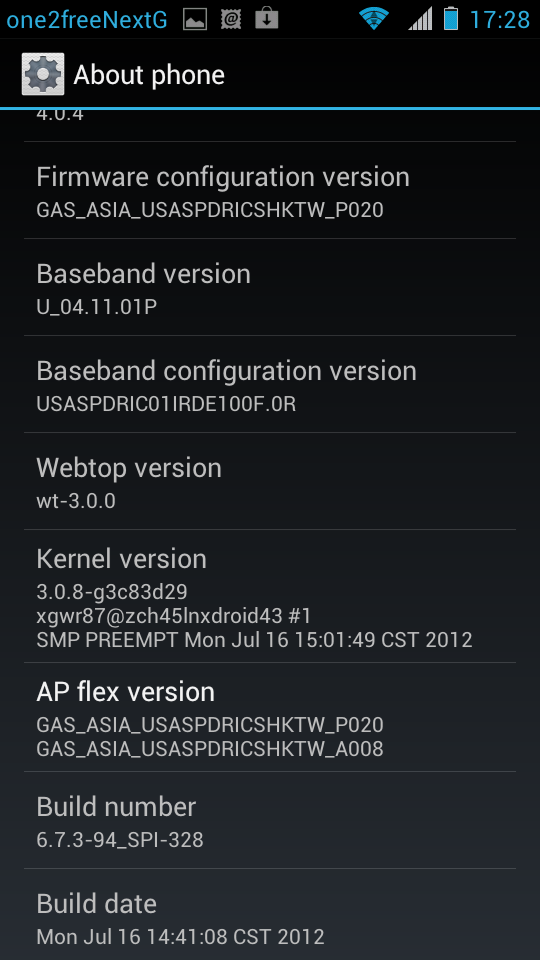Image resolution: width=540 pixels, height=960 pixels.
Task: Tap the 4.0.4 Android version value
Action: pos(60,114)
